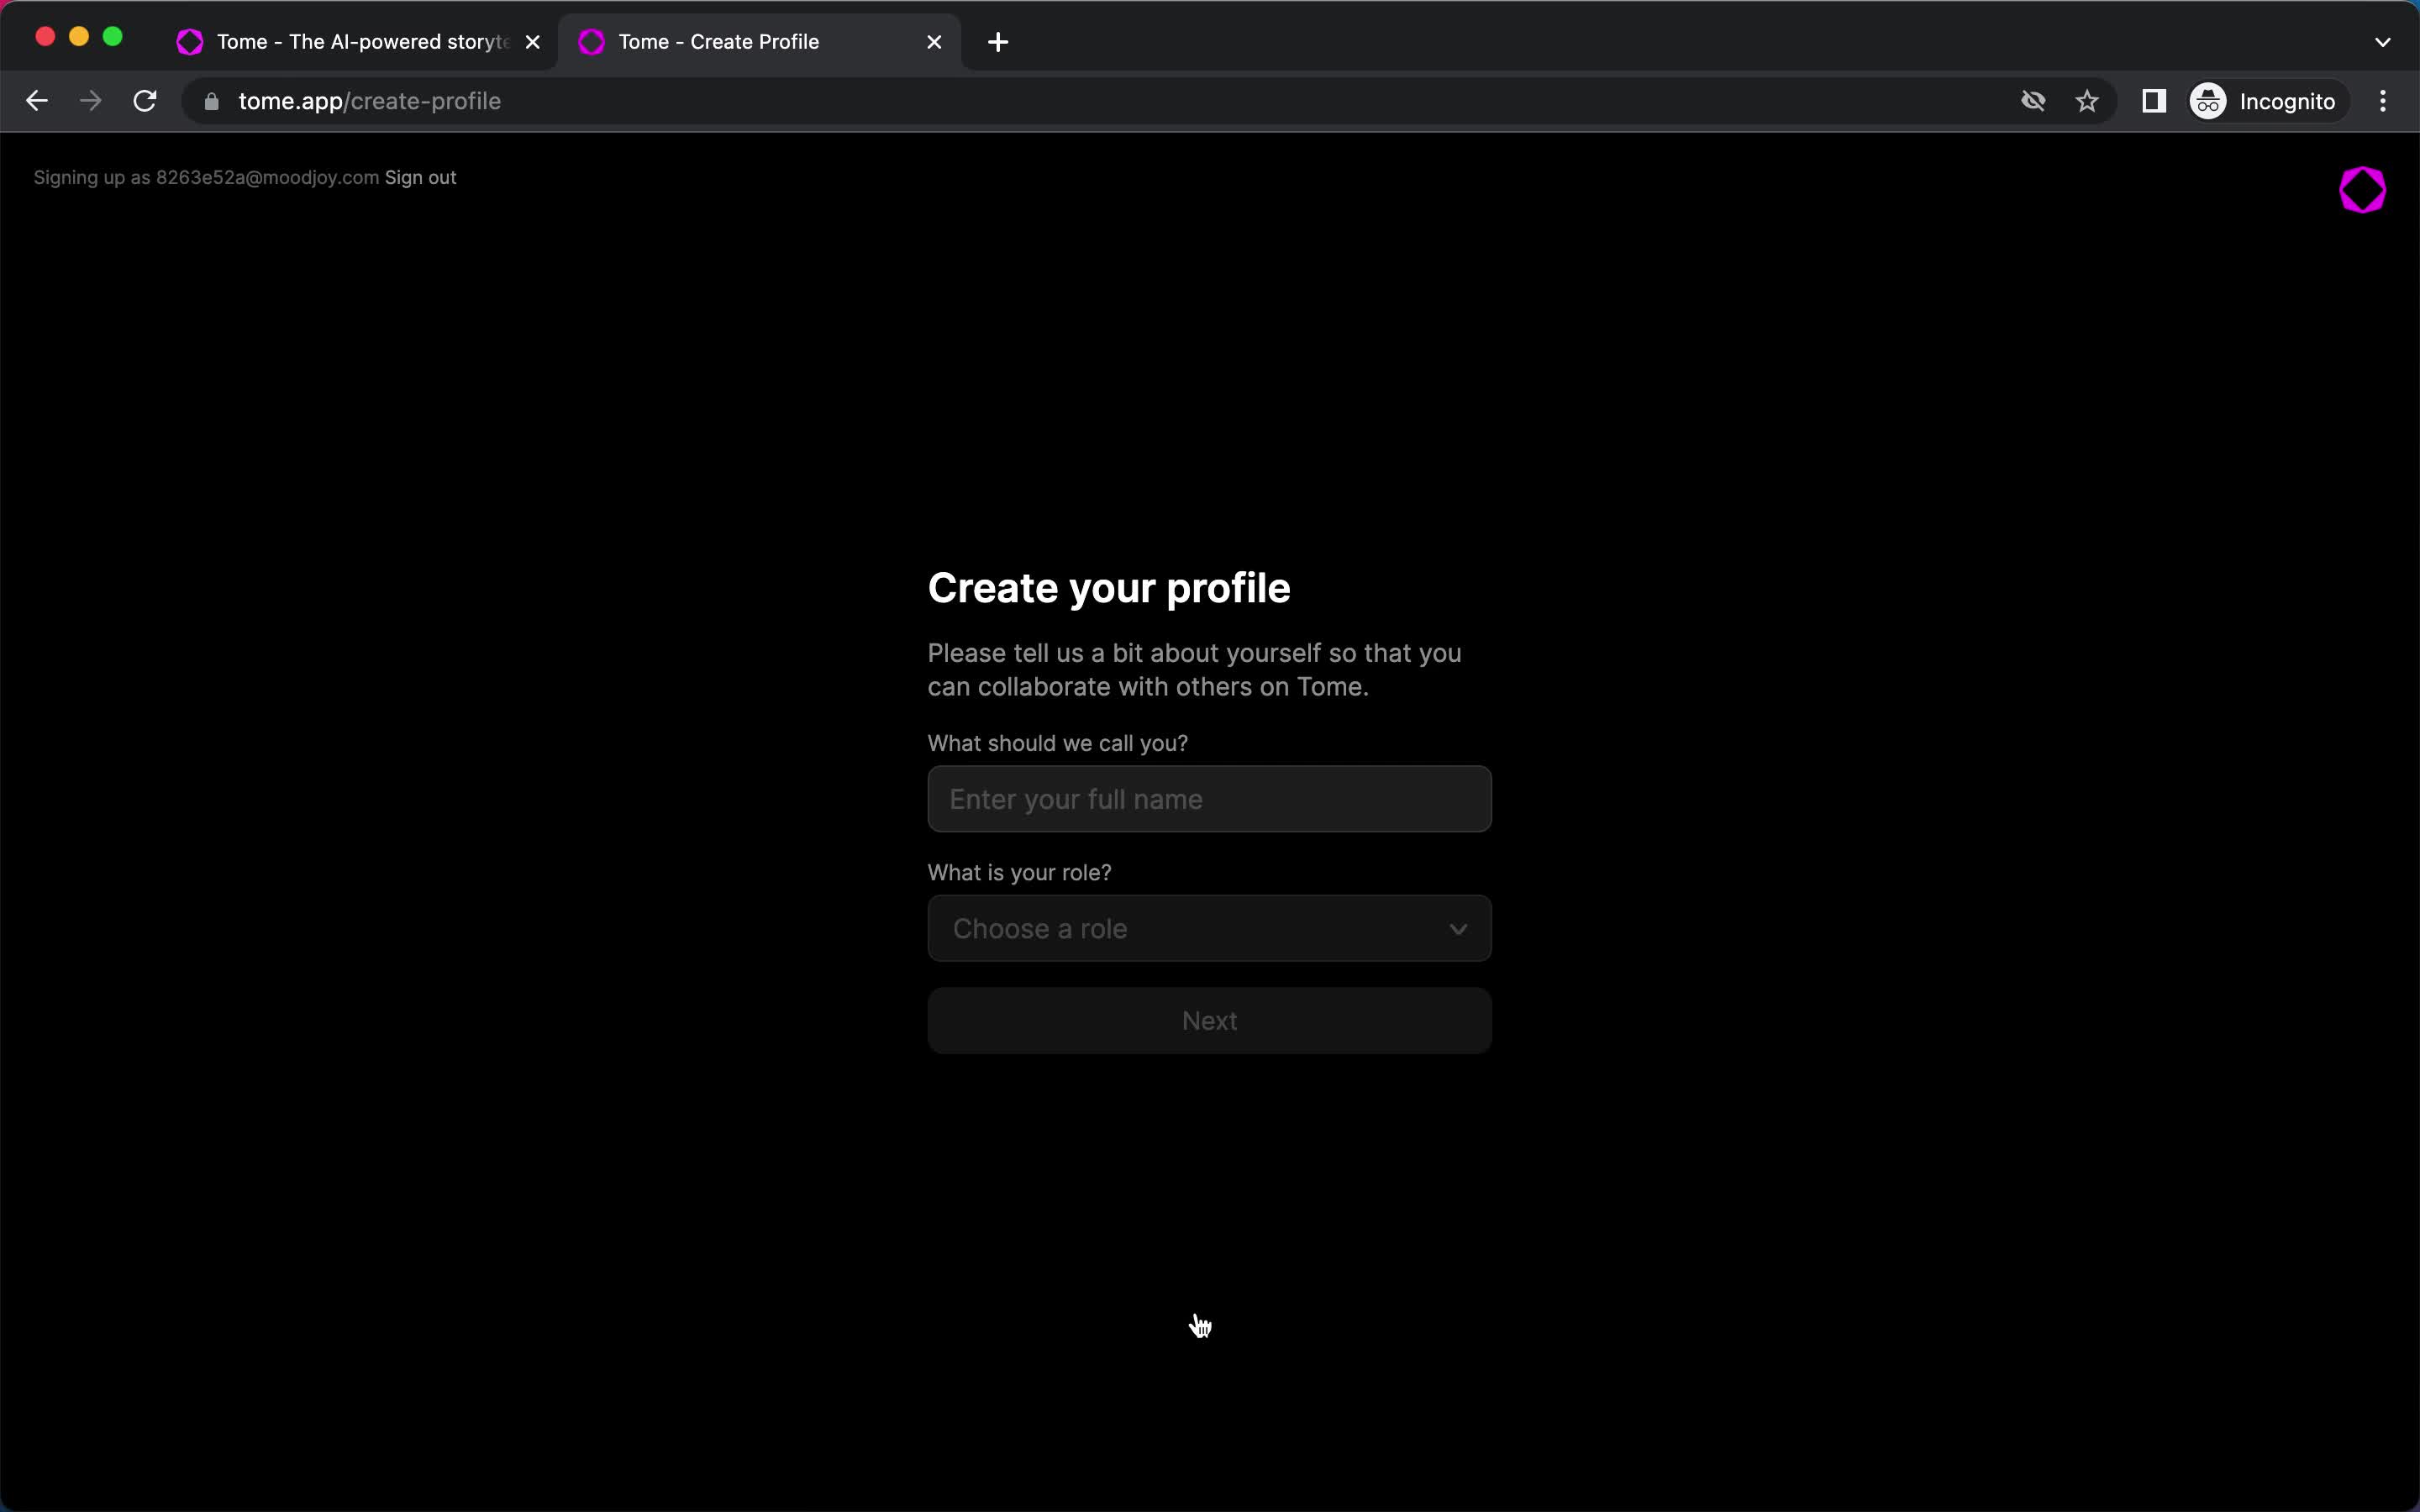This screenshot has height=1512, width=2420.
Task: Switch to the Tome AI-powered storytelling tab
Action: (x=358, y=42)
